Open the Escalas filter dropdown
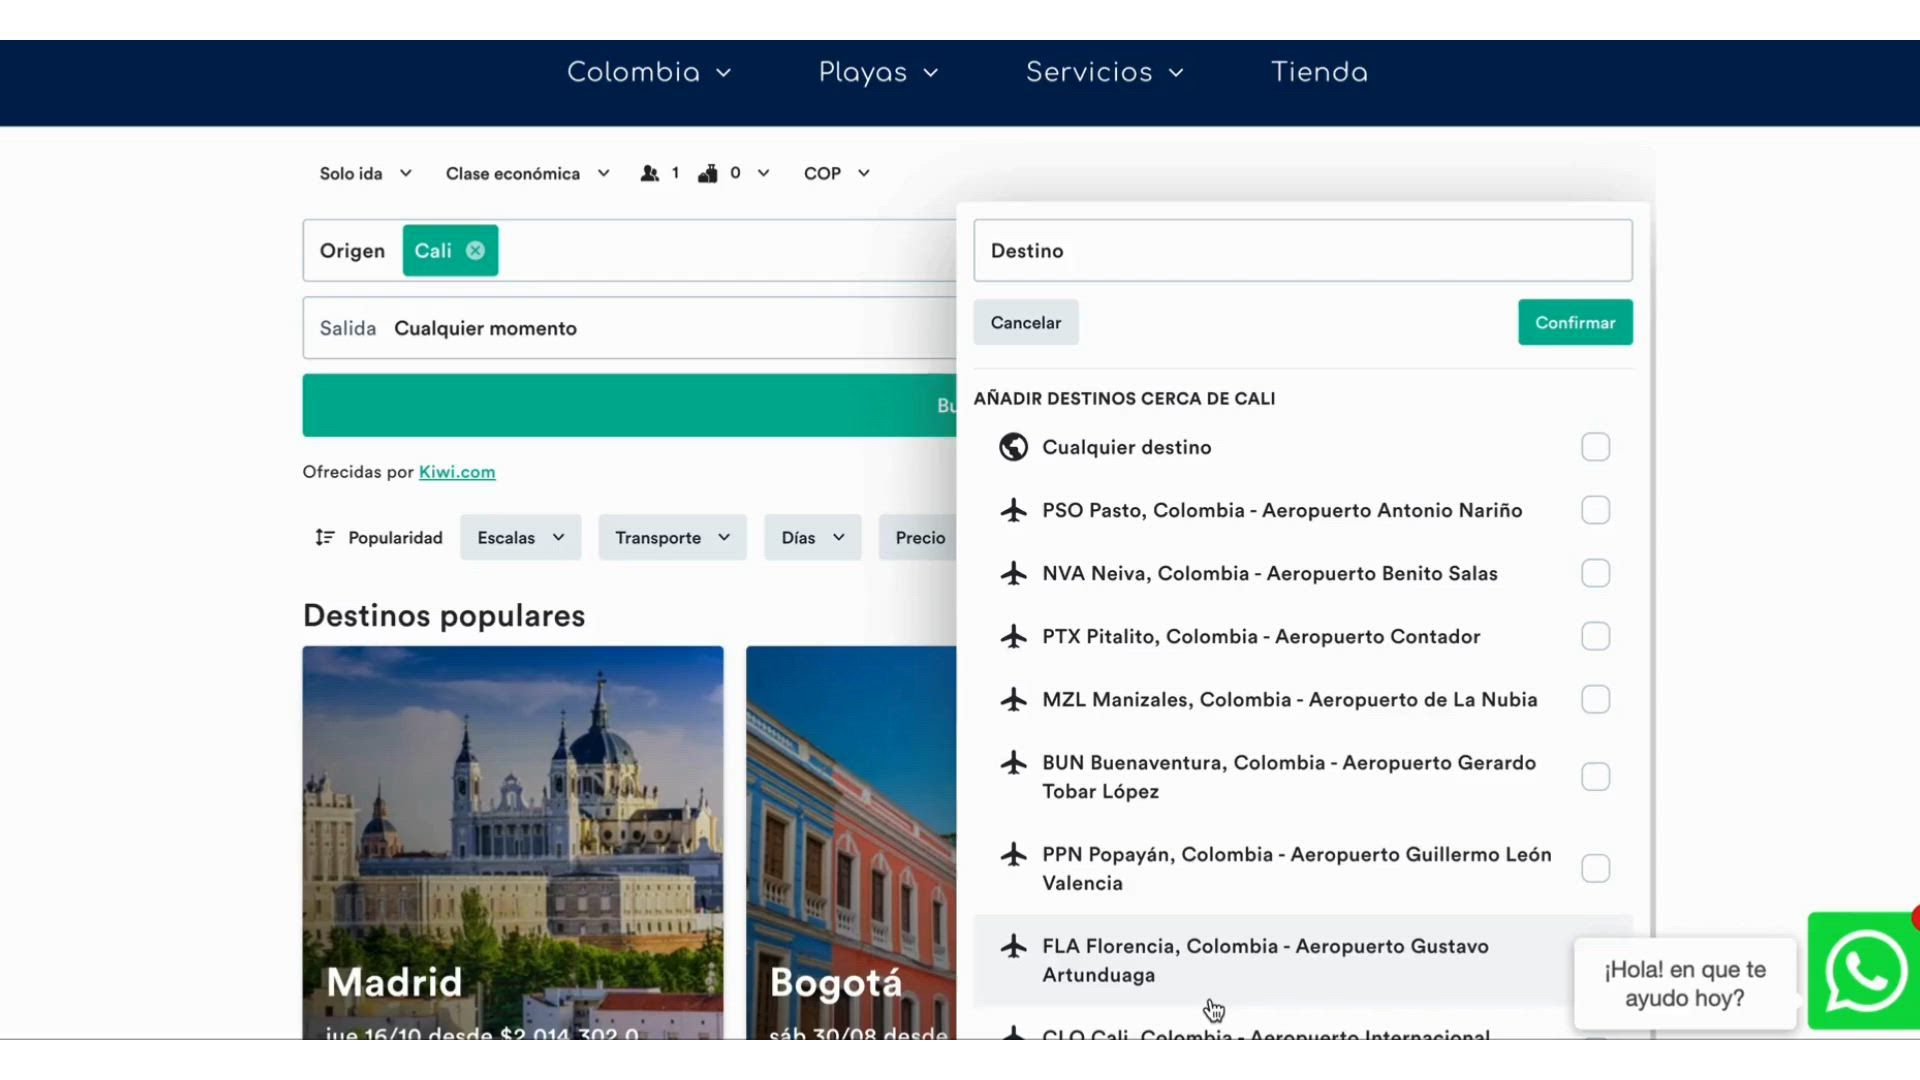Image resolution: width=1920 pixels, height=1080 pixels. [521, 537]
